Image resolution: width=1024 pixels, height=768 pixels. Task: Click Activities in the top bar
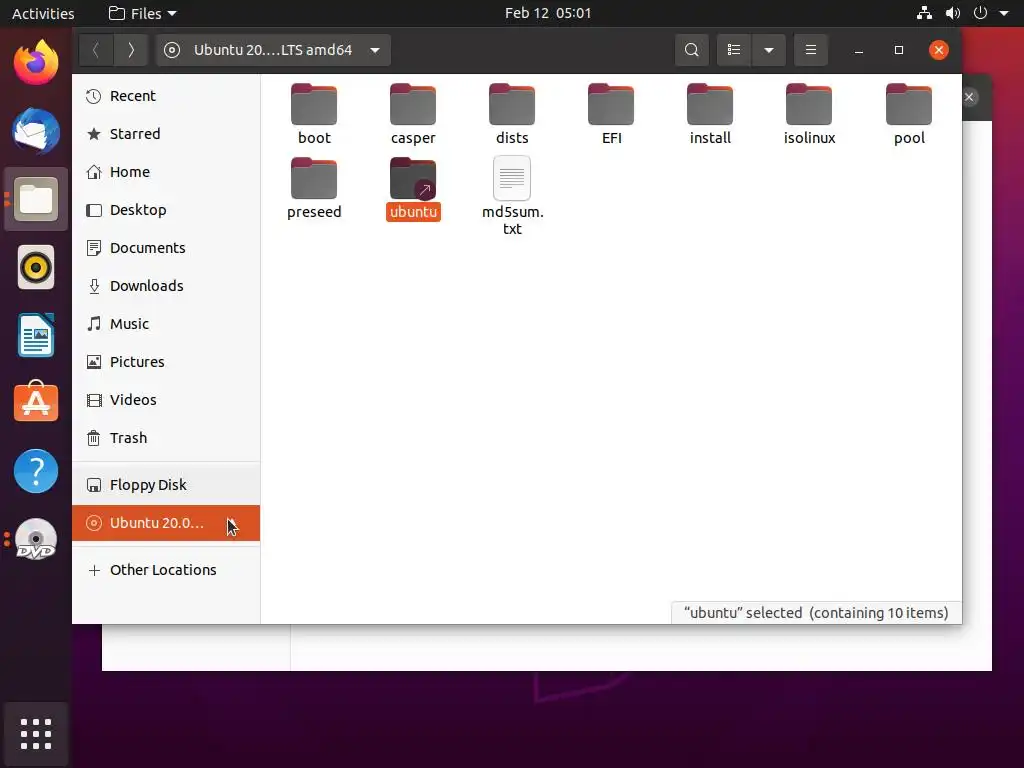pyautogui.click(x=43, y=13)
